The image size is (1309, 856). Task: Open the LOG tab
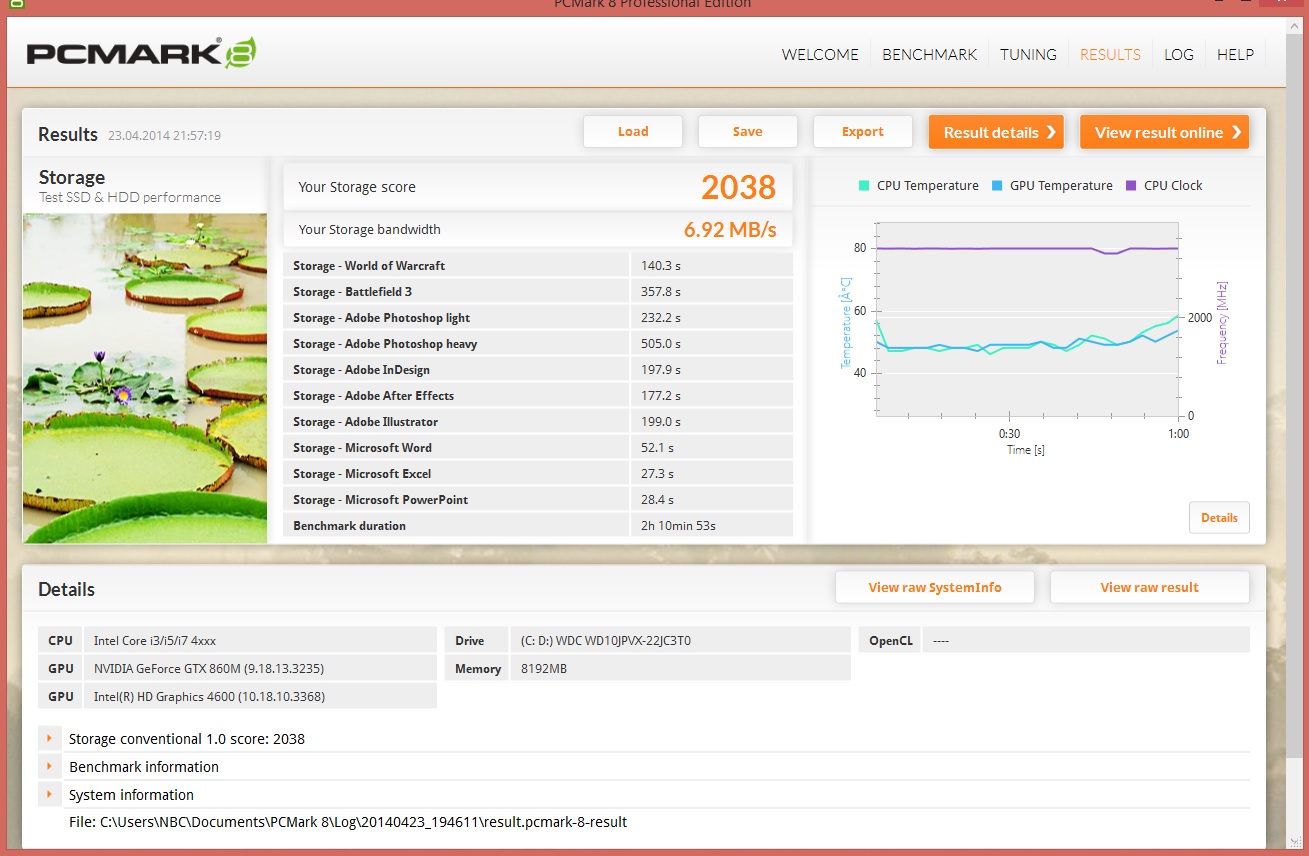(x=1179, y=55)
